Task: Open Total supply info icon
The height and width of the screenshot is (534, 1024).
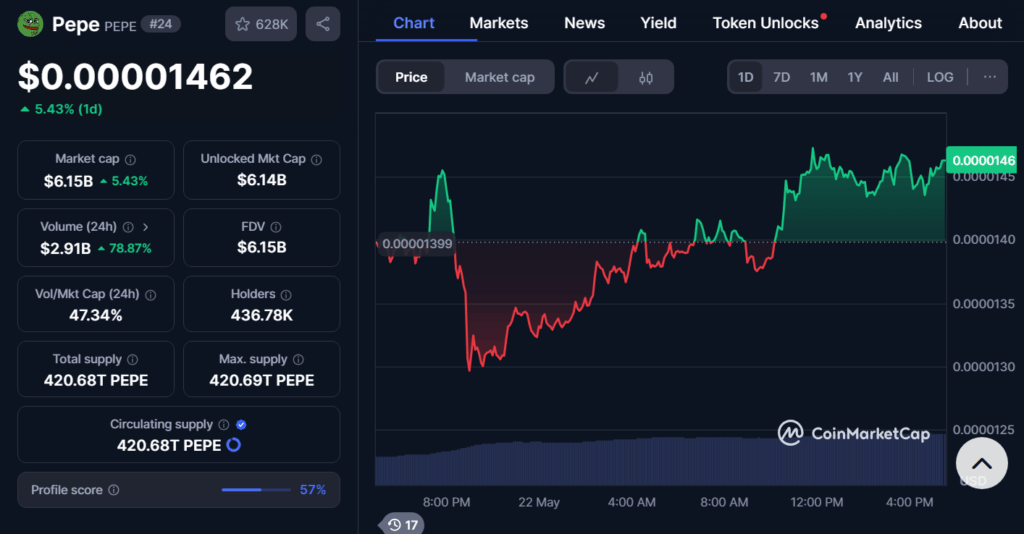Action: 133,360
